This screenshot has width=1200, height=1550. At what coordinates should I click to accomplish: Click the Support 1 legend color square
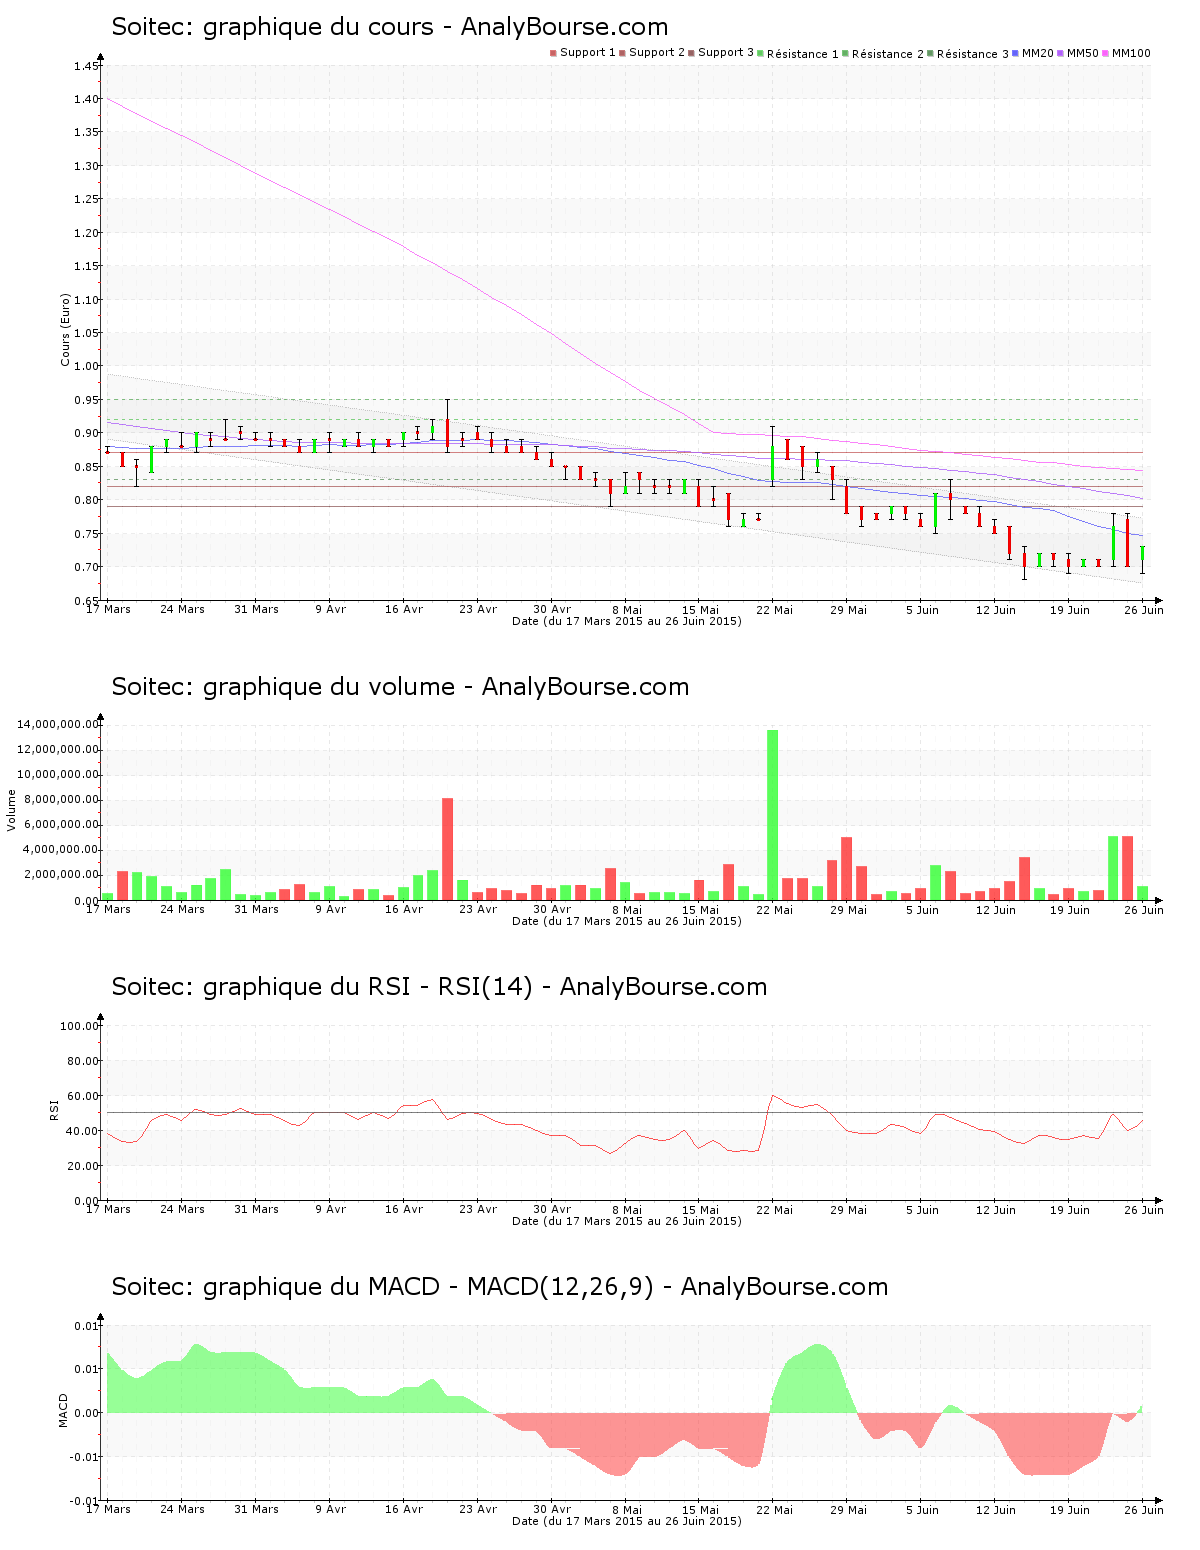point(553,53)
